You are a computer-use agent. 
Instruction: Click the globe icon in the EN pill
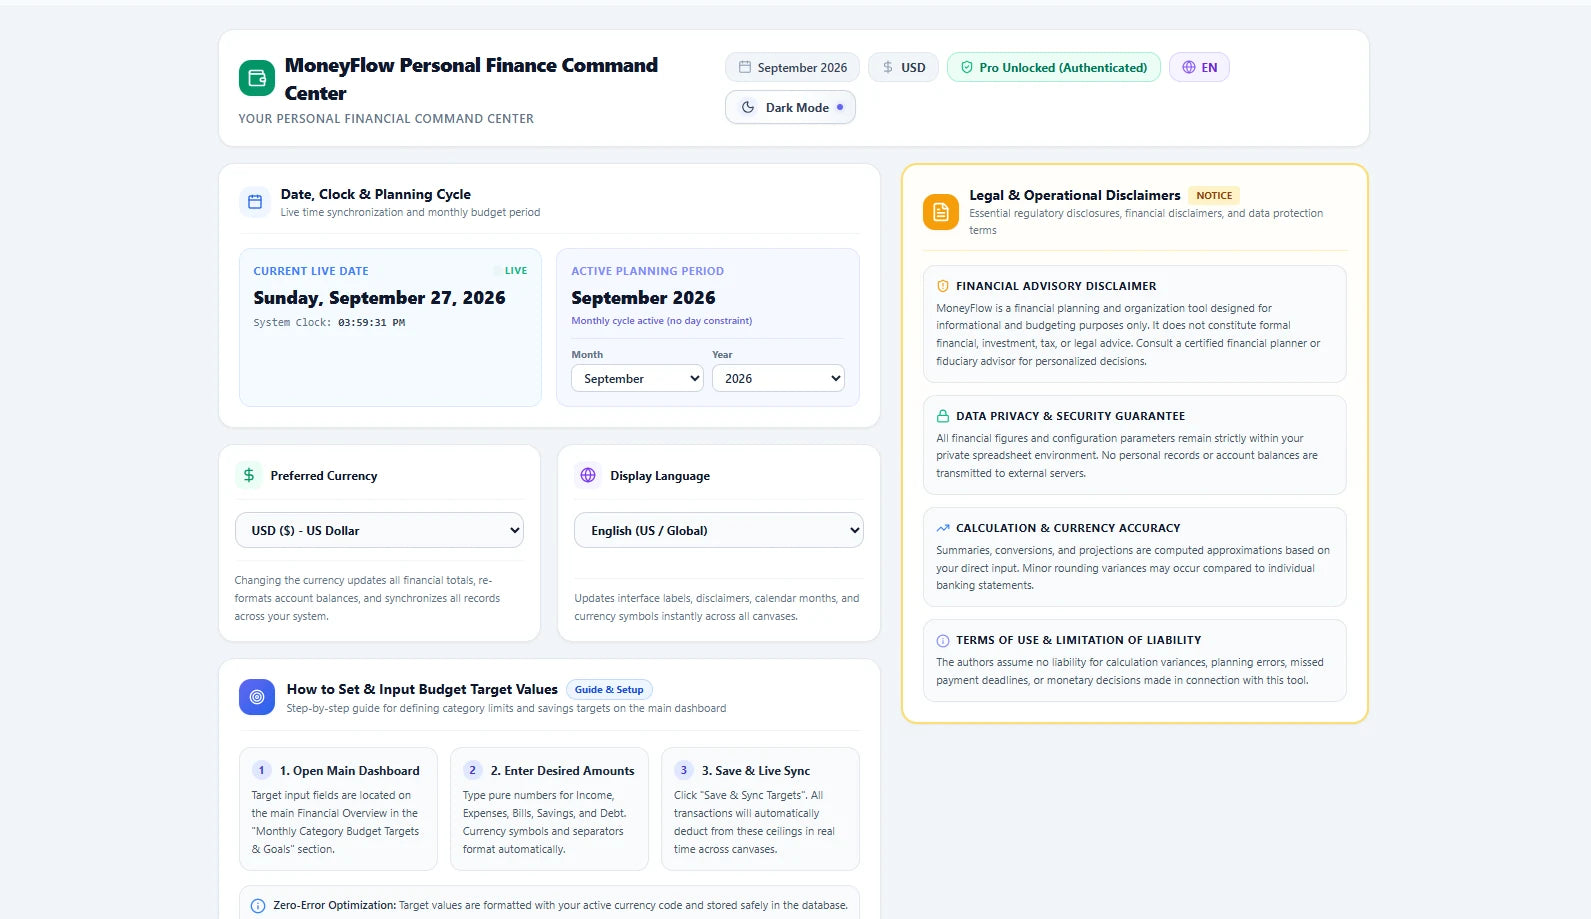pos(1189,67)
